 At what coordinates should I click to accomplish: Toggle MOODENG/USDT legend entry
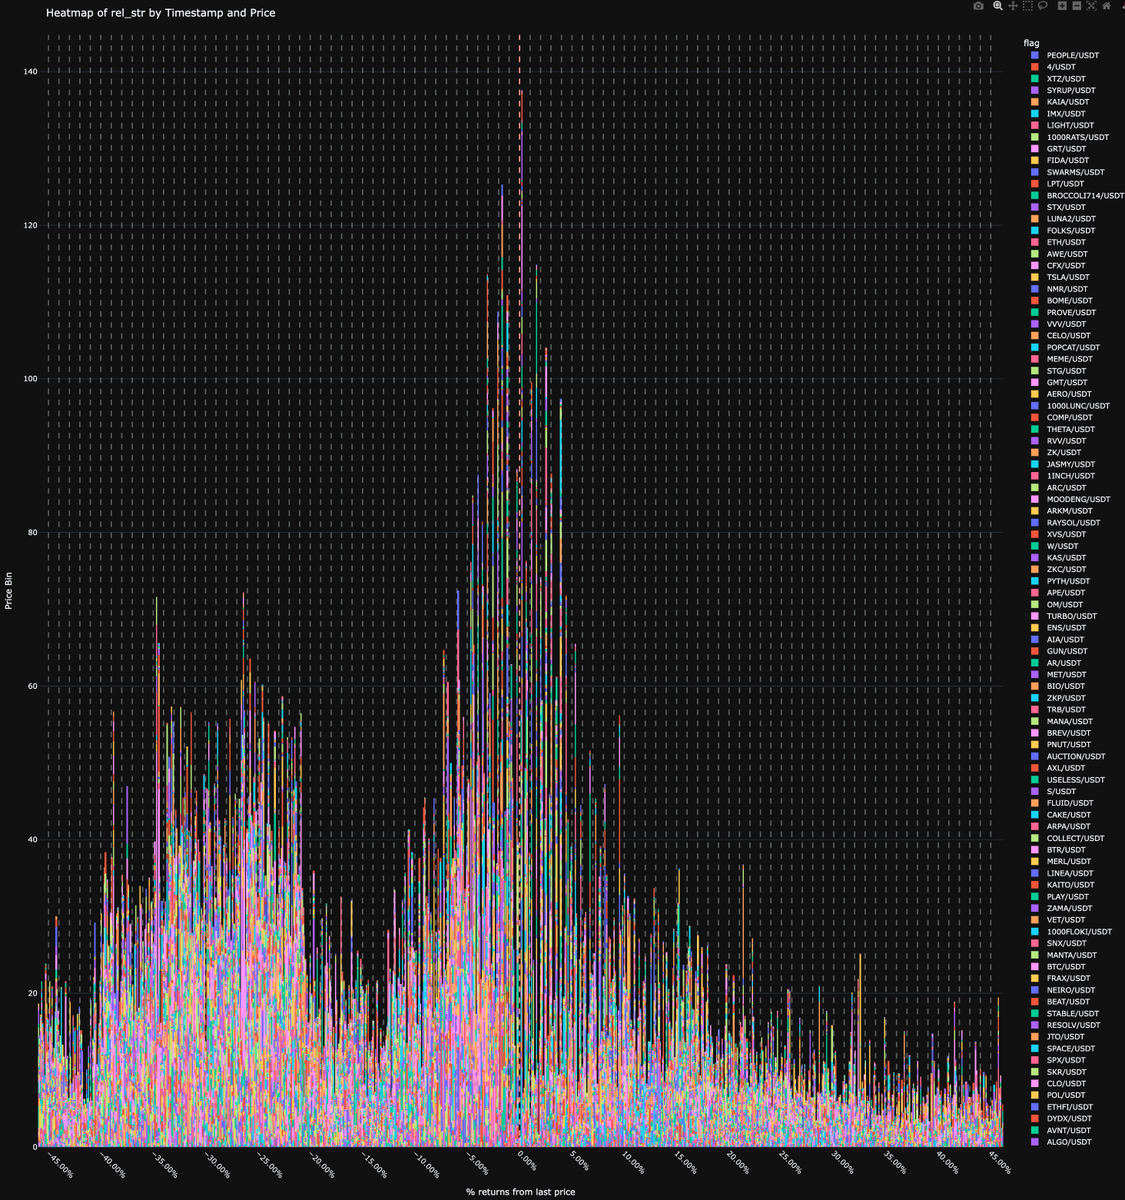[1070, 499]
